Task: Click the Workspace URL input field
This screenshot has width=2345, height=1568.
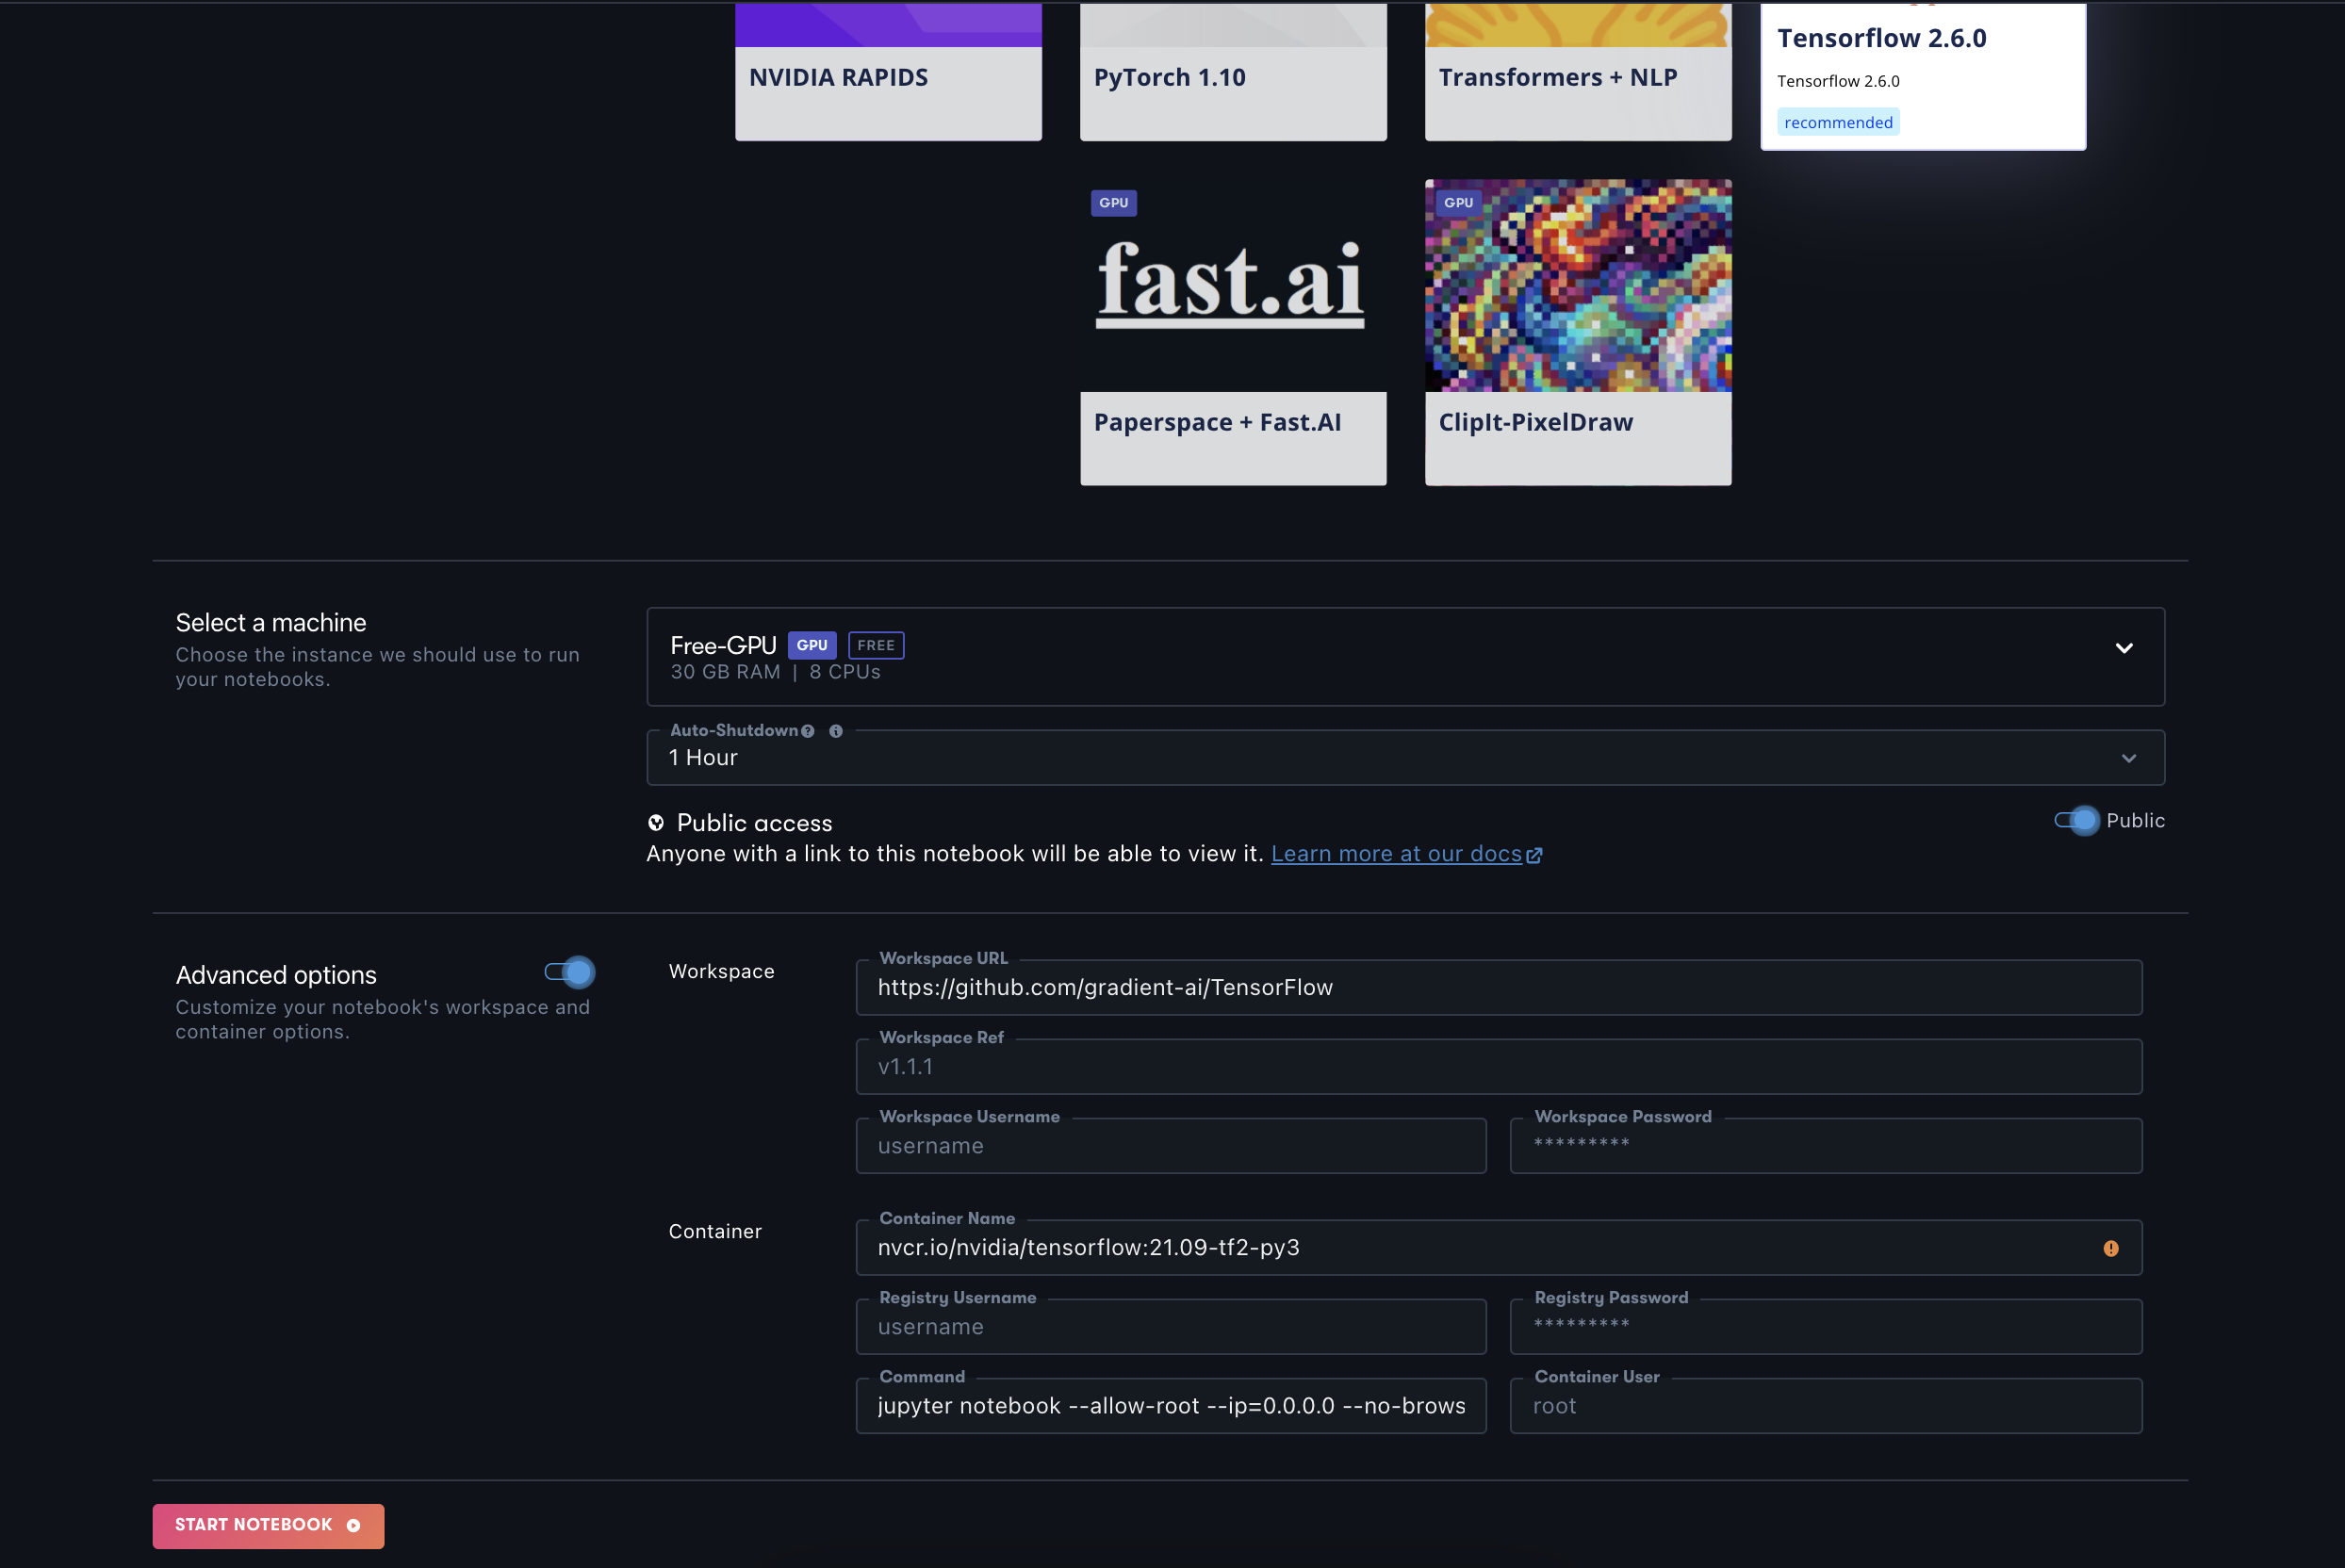Action: (x=1498, y=988)
